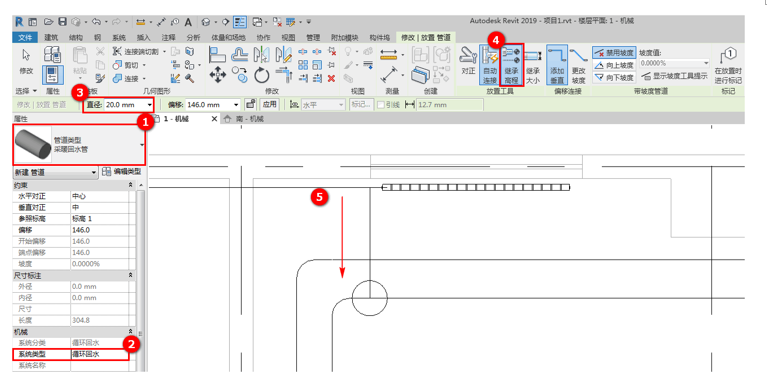Viewport: 767px width, 389px height.
Task: Click the 应用 (Apply) button
Action: (x=269, y=104)
